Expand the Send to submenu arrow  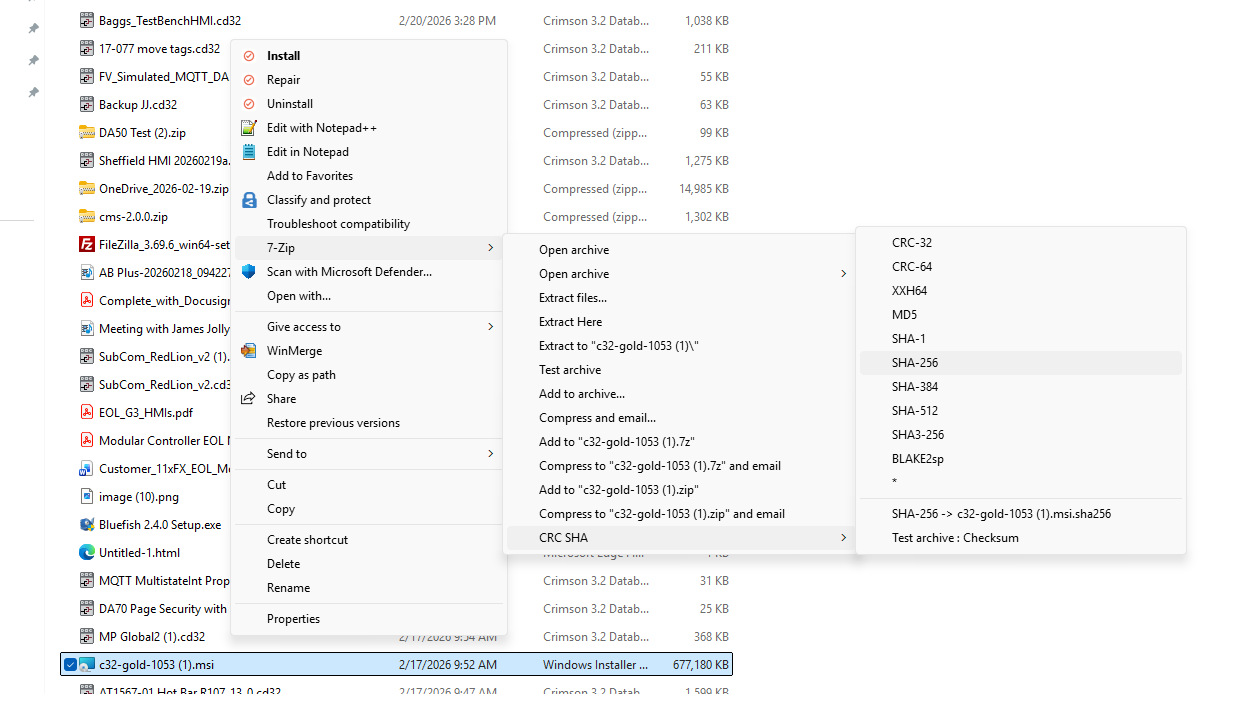tap(490, 454)
